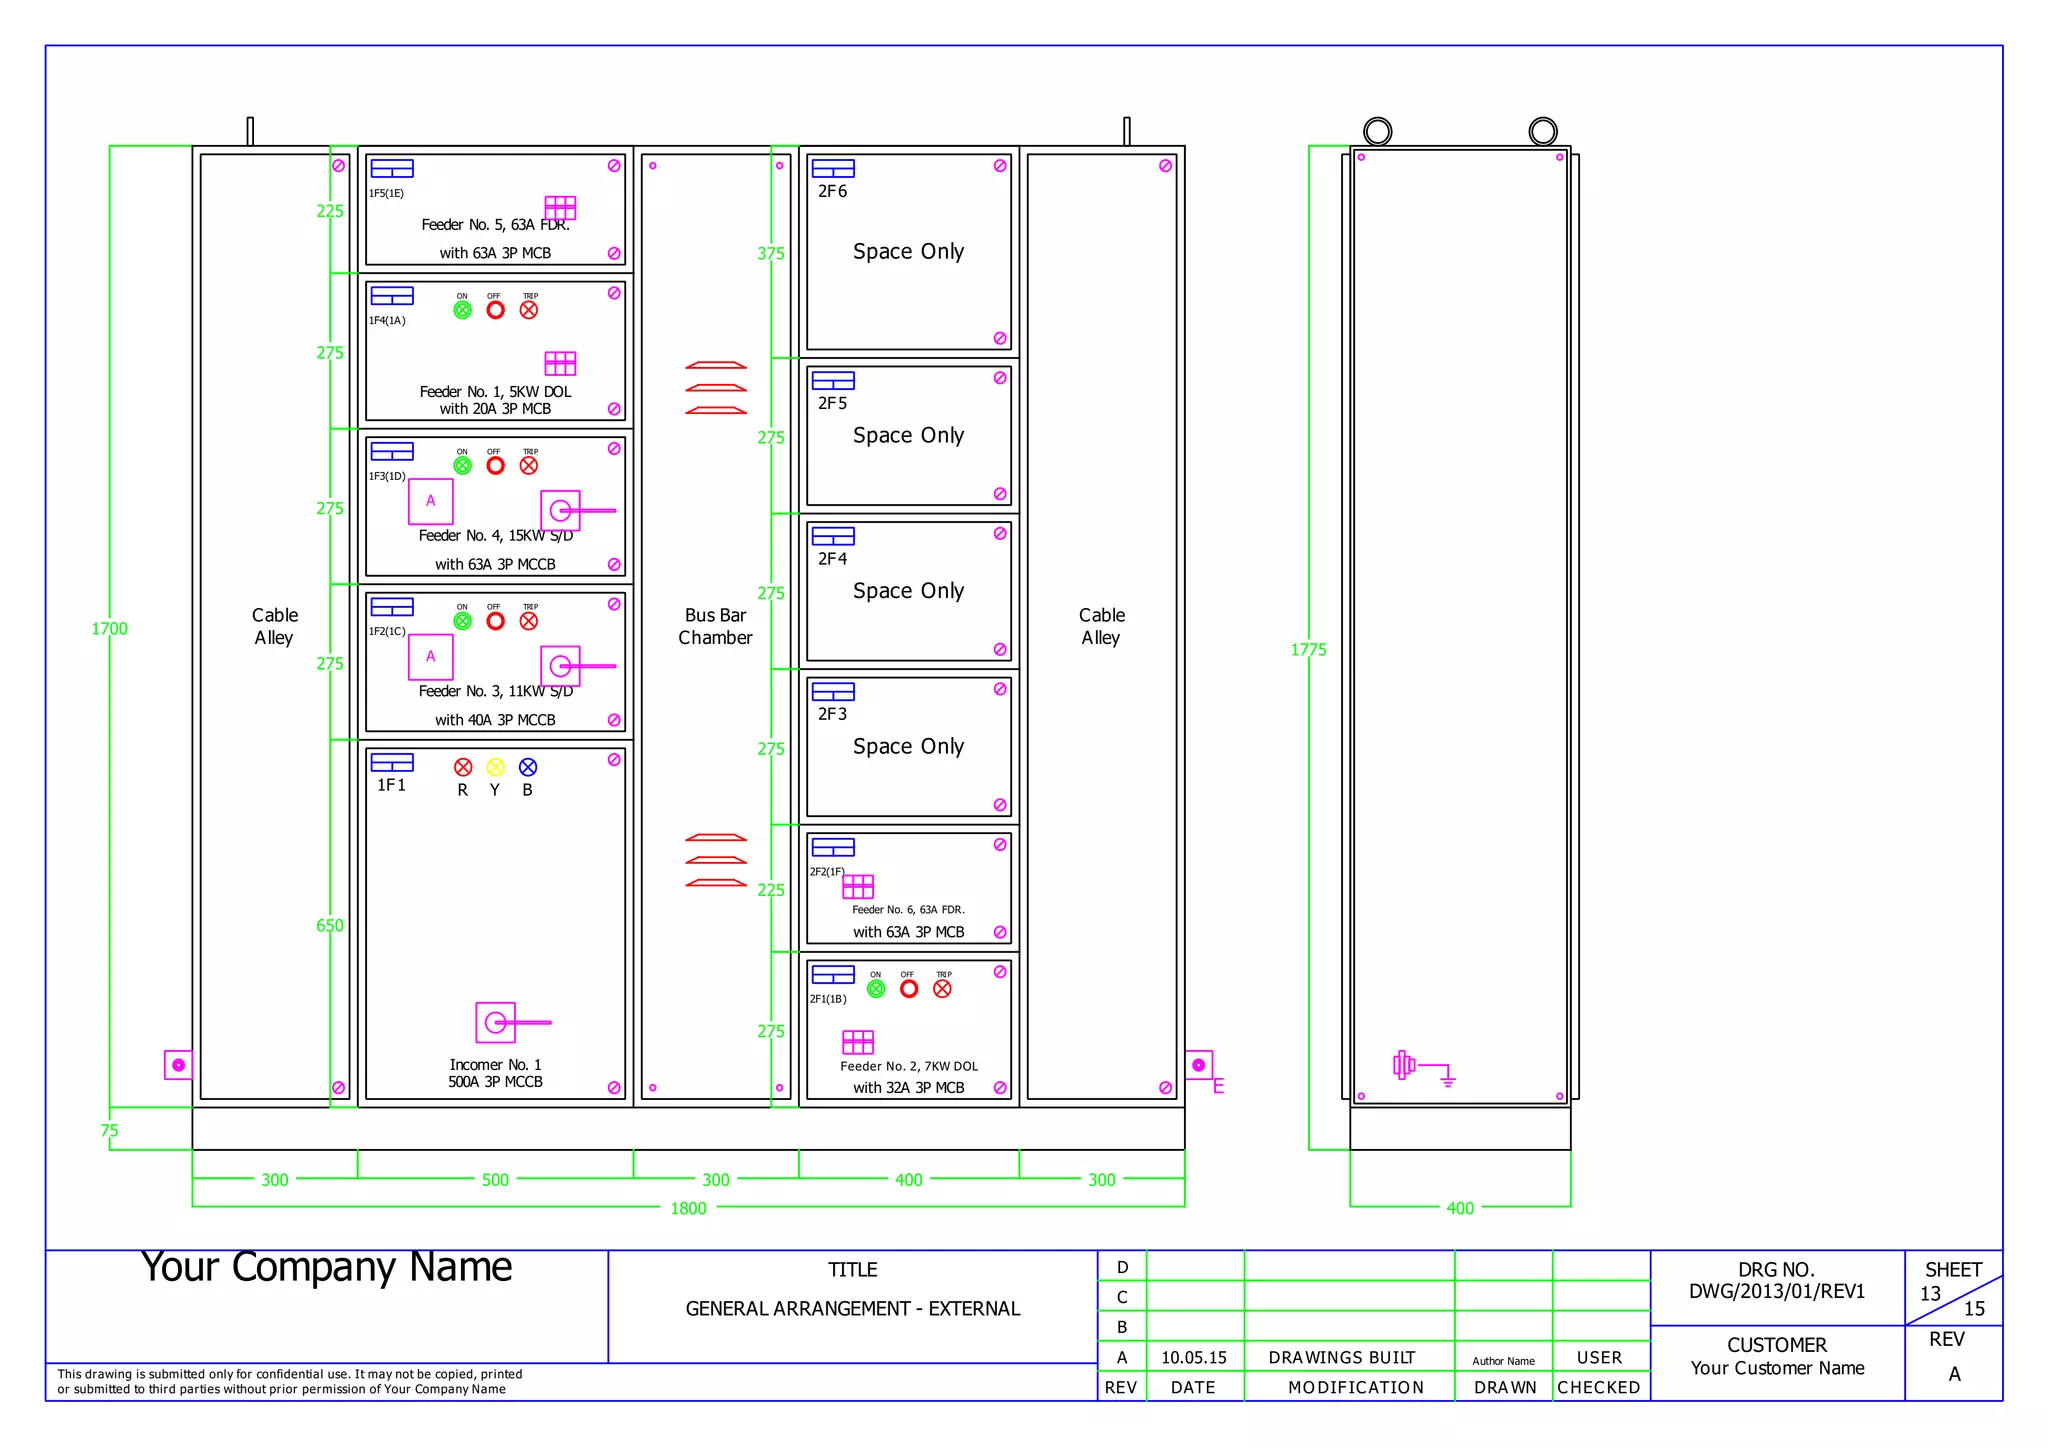Click the 1700 height dimension label
Image resolution: width=2048 pixels, height=1447 pixels.
(x=110, y=629)
